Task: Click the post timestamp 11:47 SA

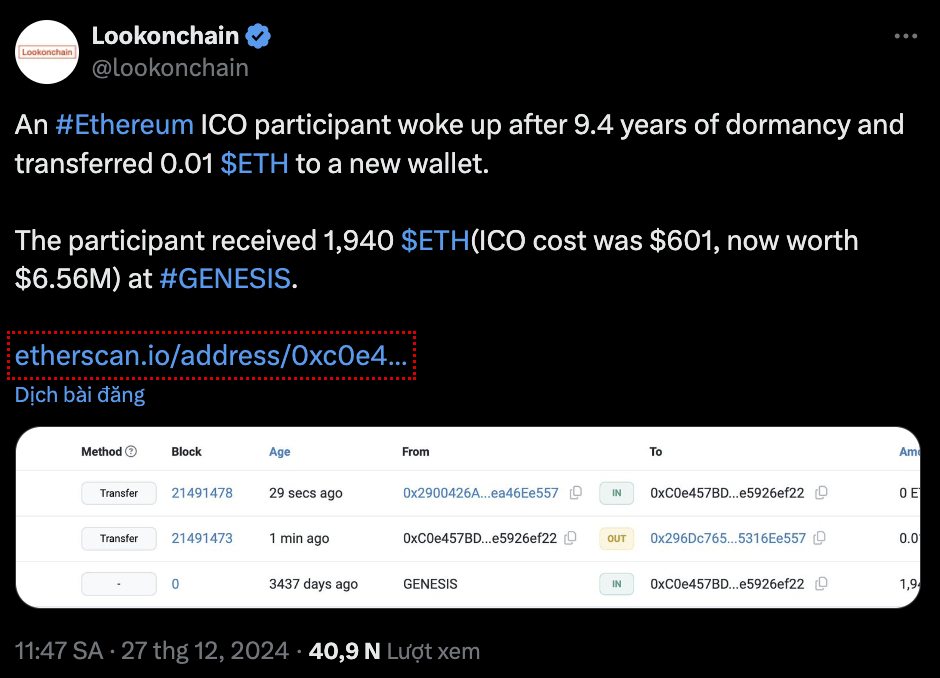Action: click(x=59, y=651)
